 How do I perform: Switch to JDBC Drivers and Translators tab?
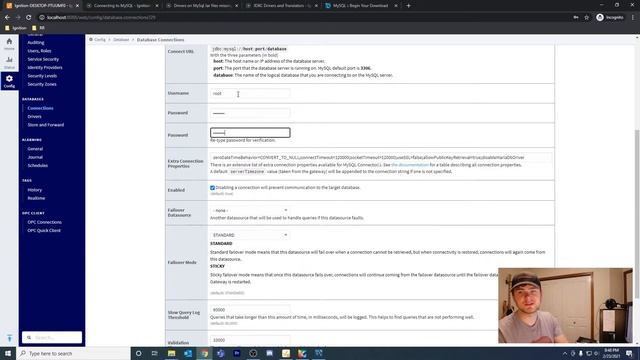282,6
